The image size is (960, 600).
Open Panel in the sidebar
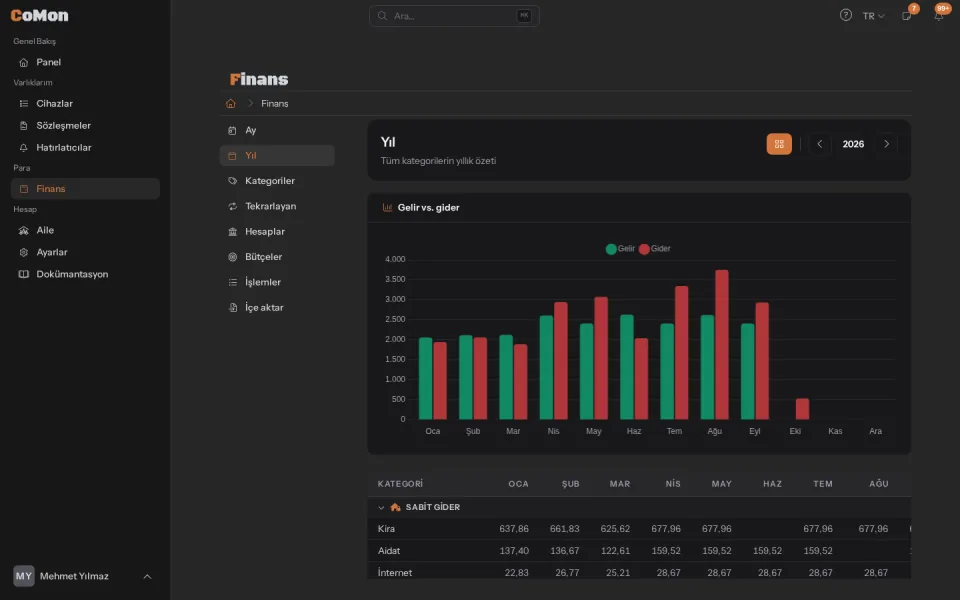[x=85, y=62]
